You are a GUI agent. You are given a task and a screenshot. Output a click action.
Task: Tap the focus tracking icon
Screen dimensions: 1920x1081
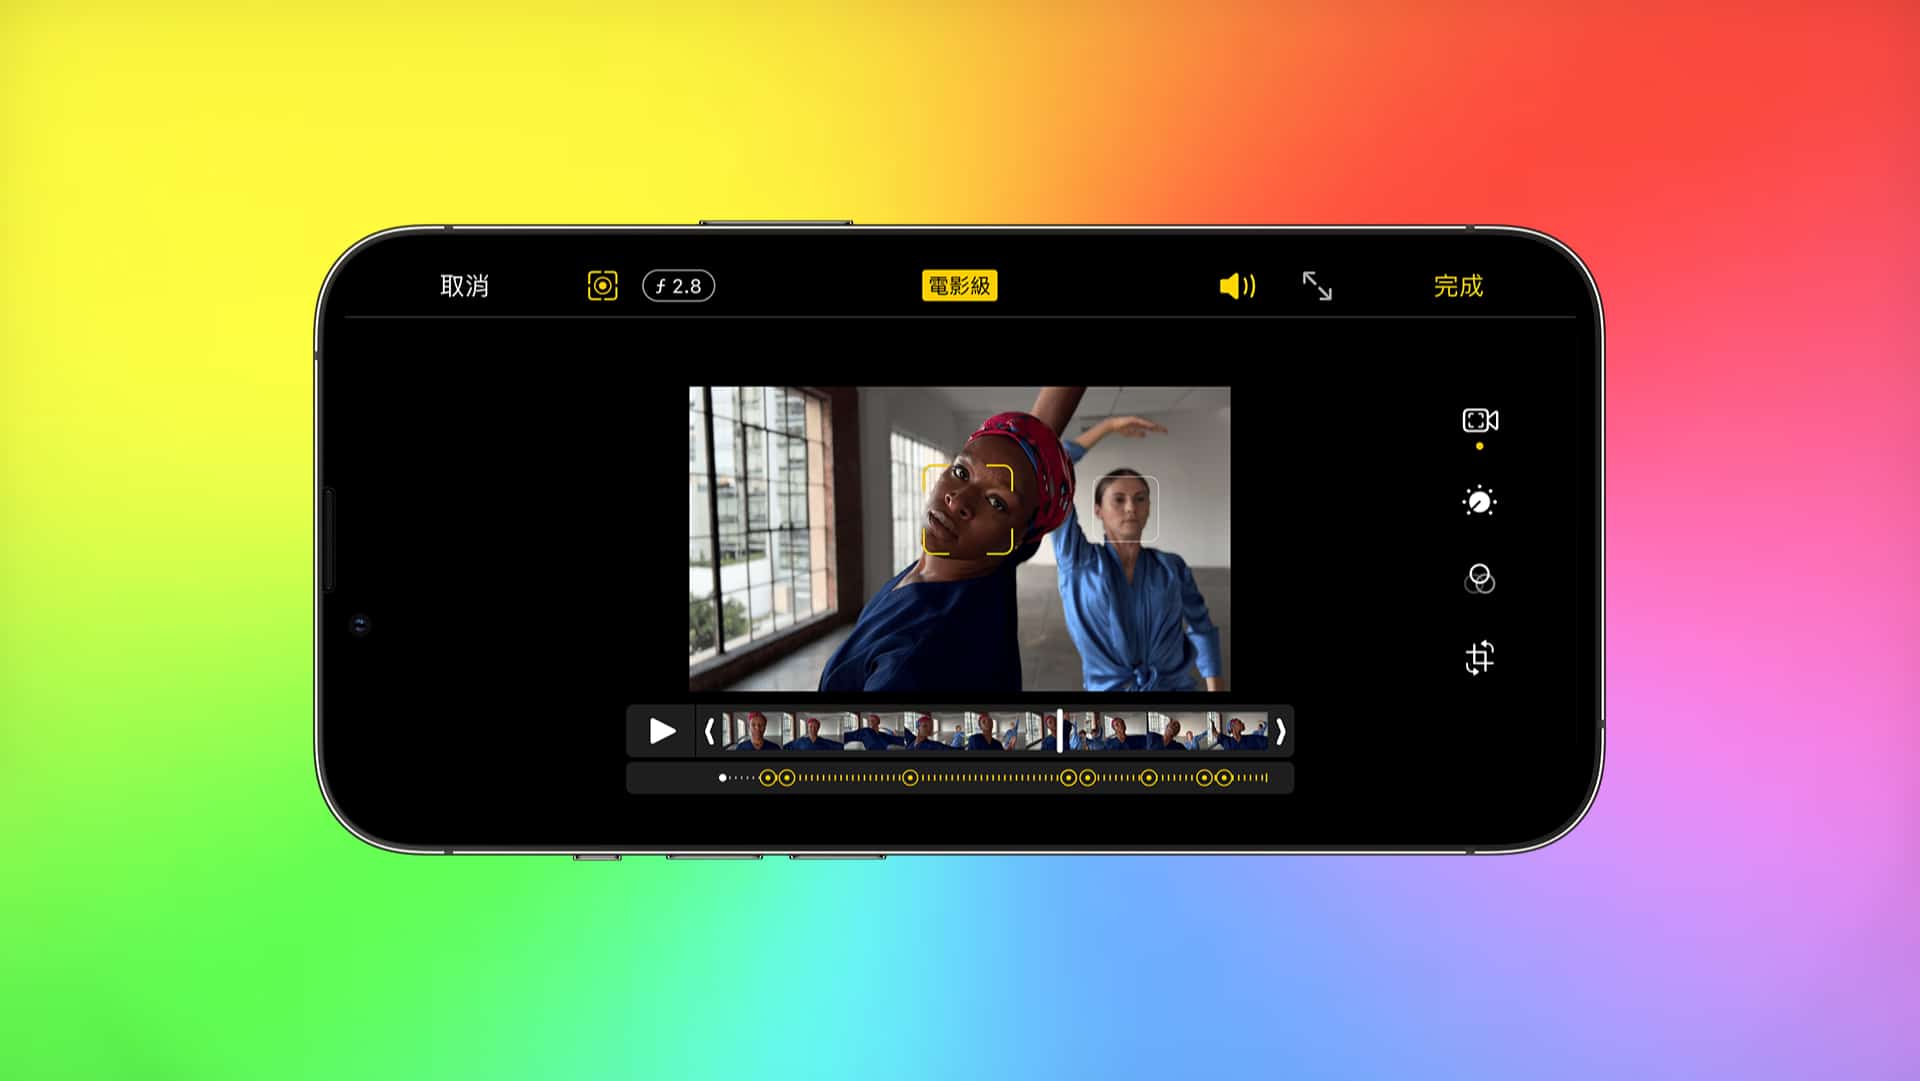click(602, 286)
